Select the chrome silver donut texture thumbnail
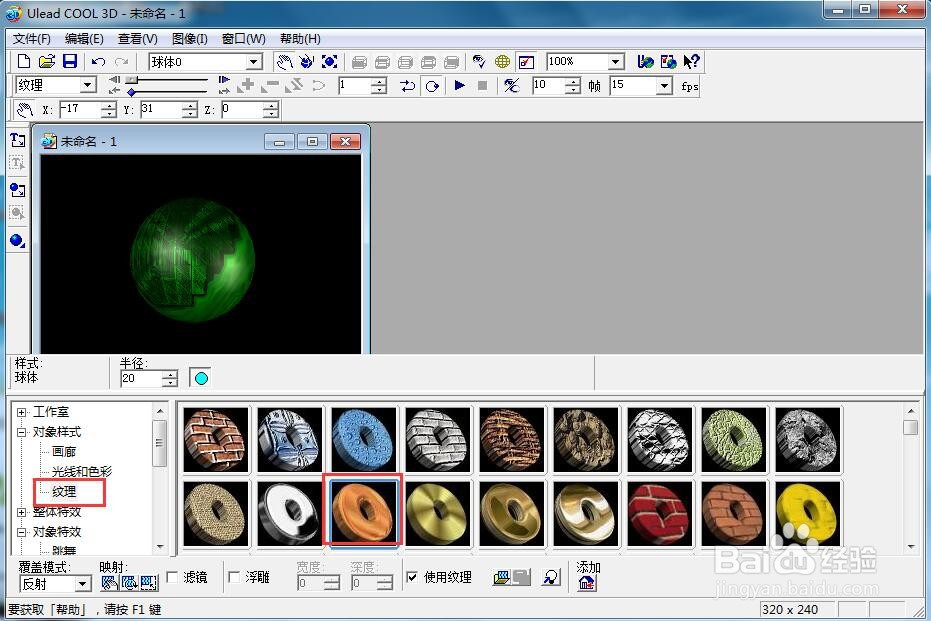The image size is (931, 621). tap(290, 514)
